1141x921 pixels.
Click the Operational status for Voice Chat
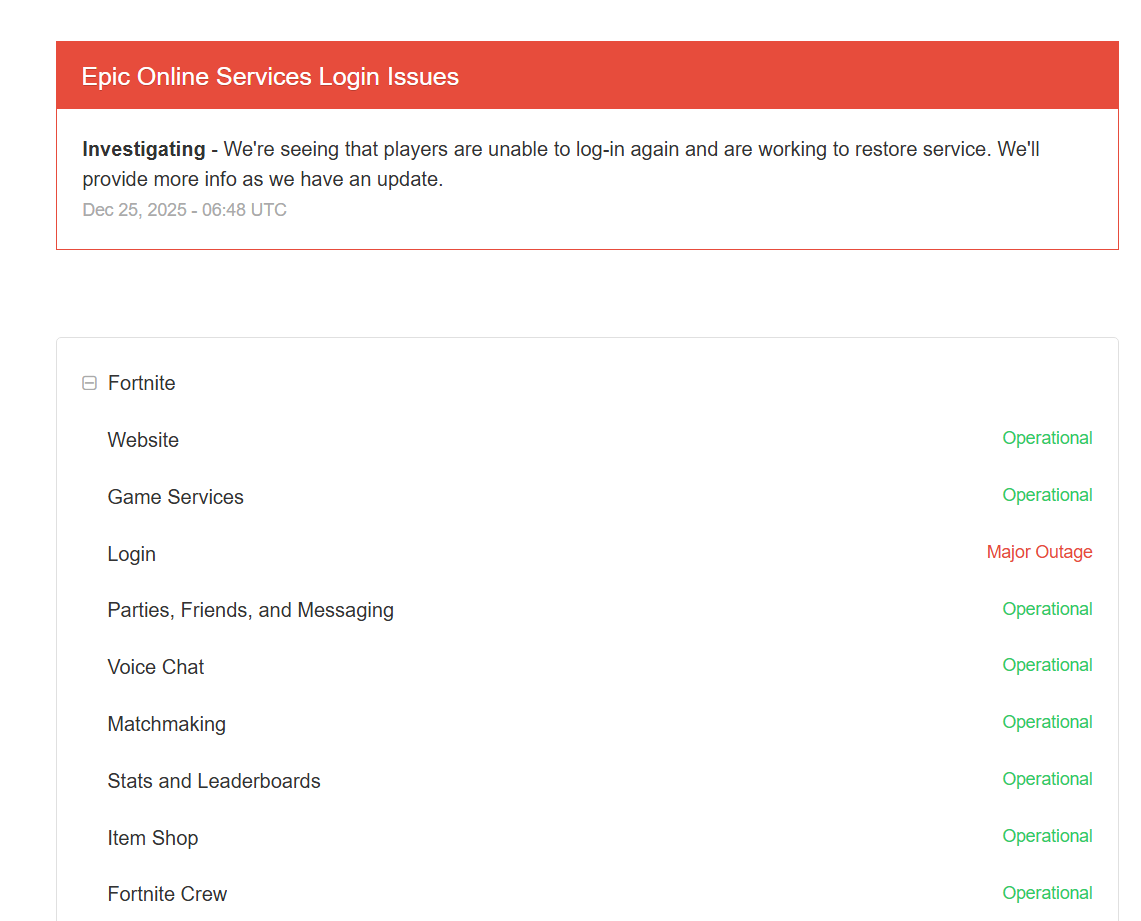coord(1047,666)
